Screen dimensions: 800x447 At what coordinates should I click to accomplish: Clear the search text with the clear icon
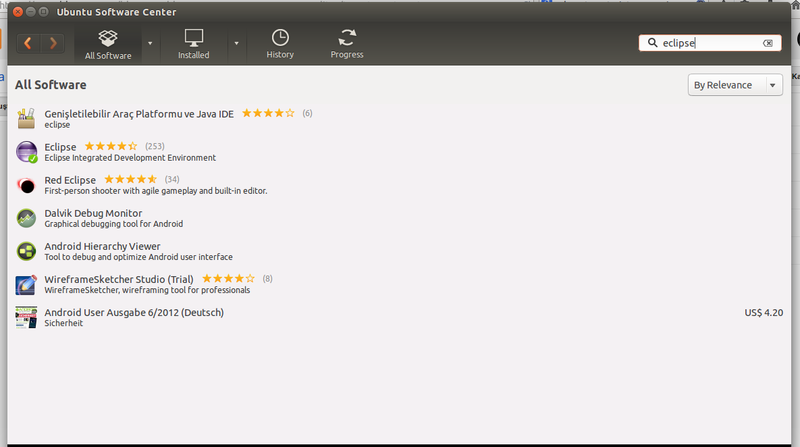point(768,43)
